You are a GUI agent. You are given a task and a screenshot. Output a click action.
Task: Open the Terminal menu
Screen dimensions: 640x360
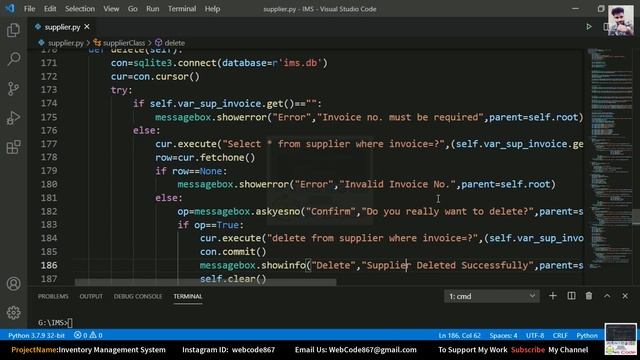pyautogui.click(x=182, y=9)
